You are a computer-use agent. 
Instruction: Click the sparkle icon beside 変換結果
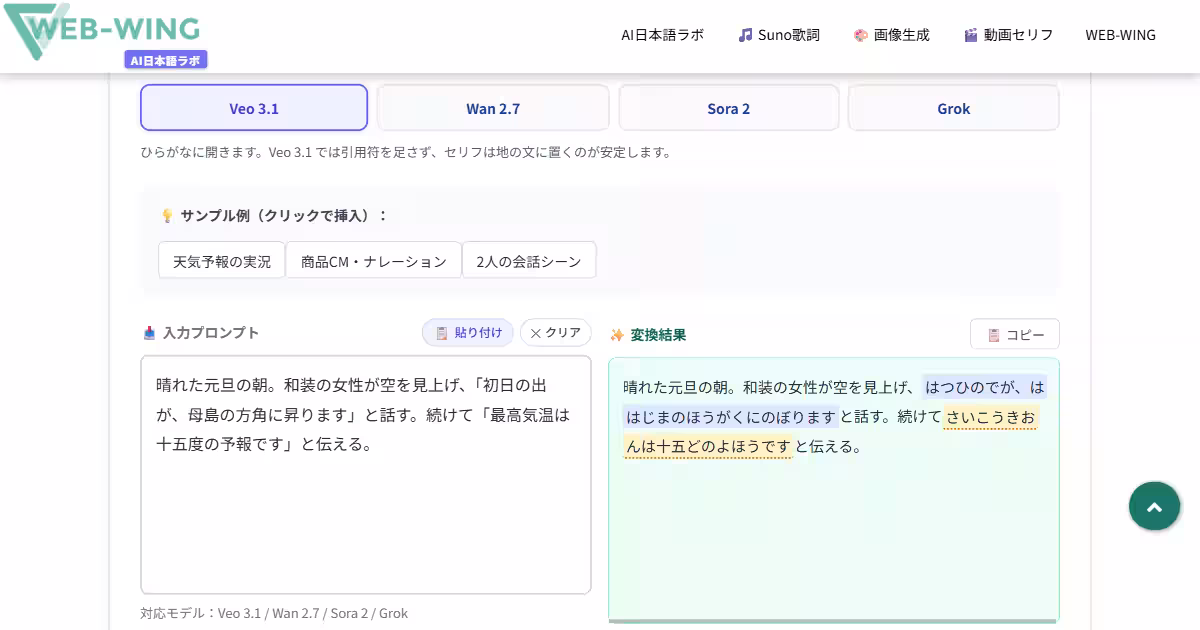tap(617, 335)
